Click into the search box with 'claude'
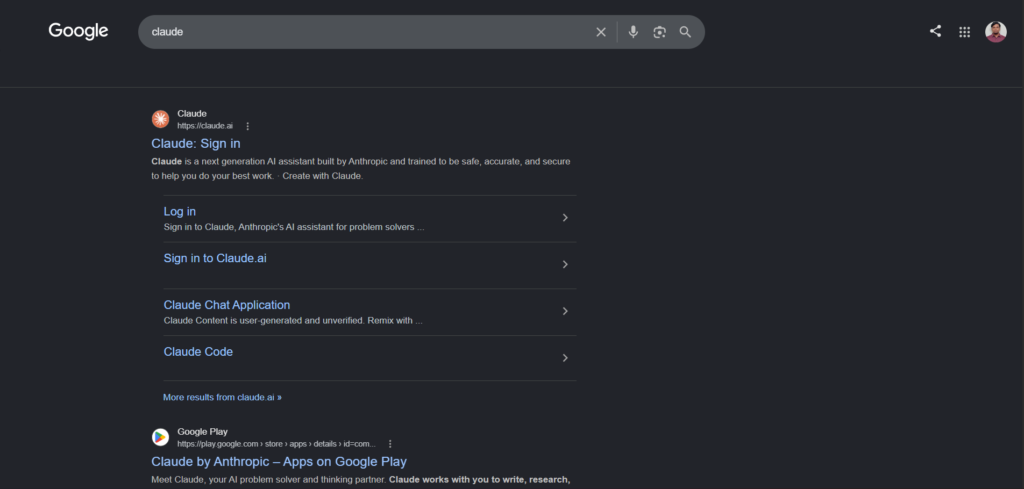1024x489 pixels. (x=366, y=32)
